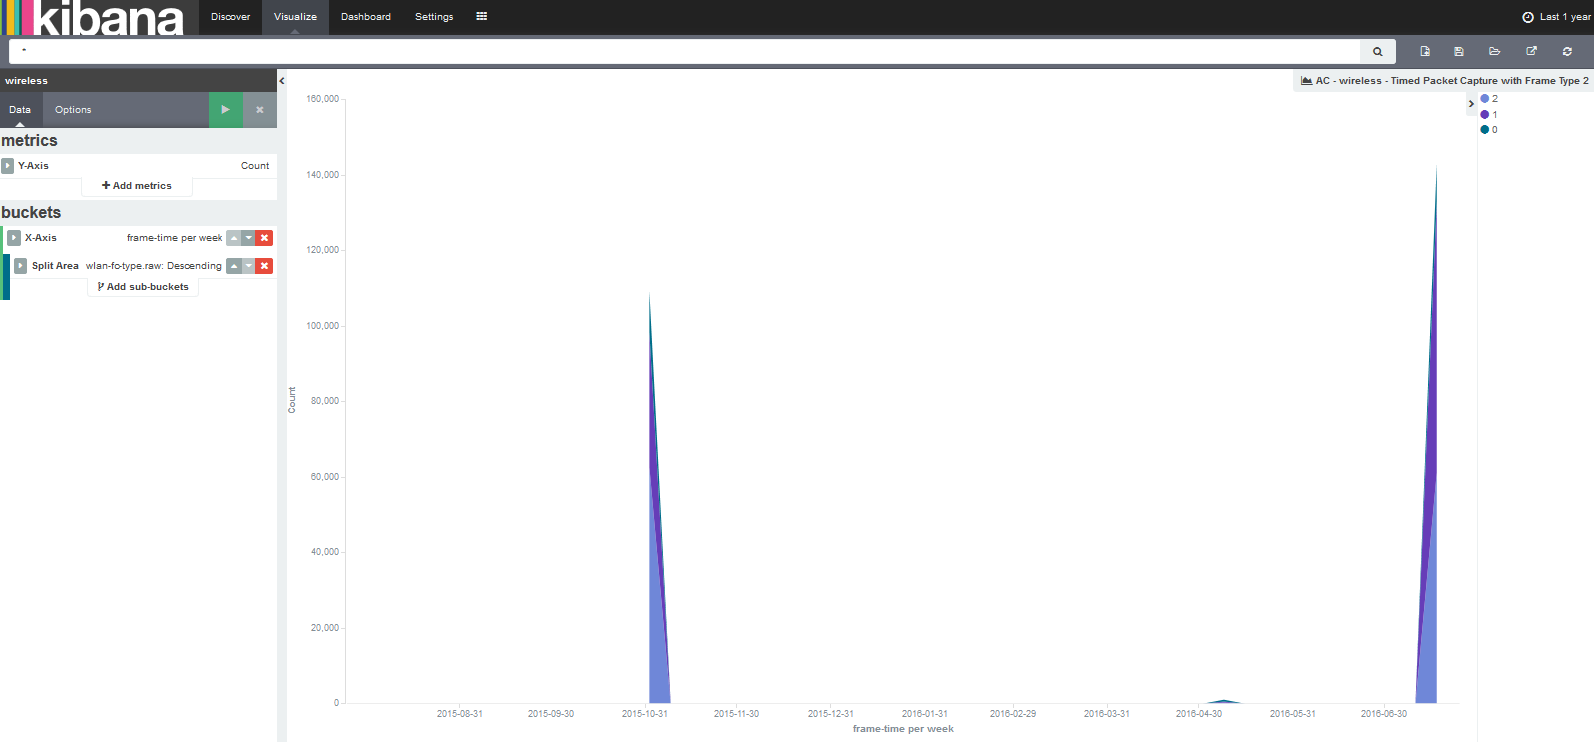Remove the X-Axis bucket with red X

point(264,238)
